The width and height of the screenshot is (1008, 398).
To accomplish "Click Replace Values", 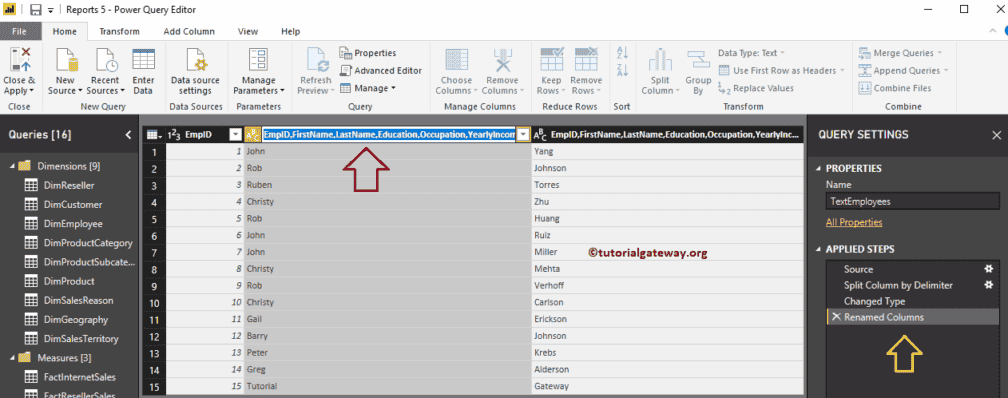I will 756,88.
